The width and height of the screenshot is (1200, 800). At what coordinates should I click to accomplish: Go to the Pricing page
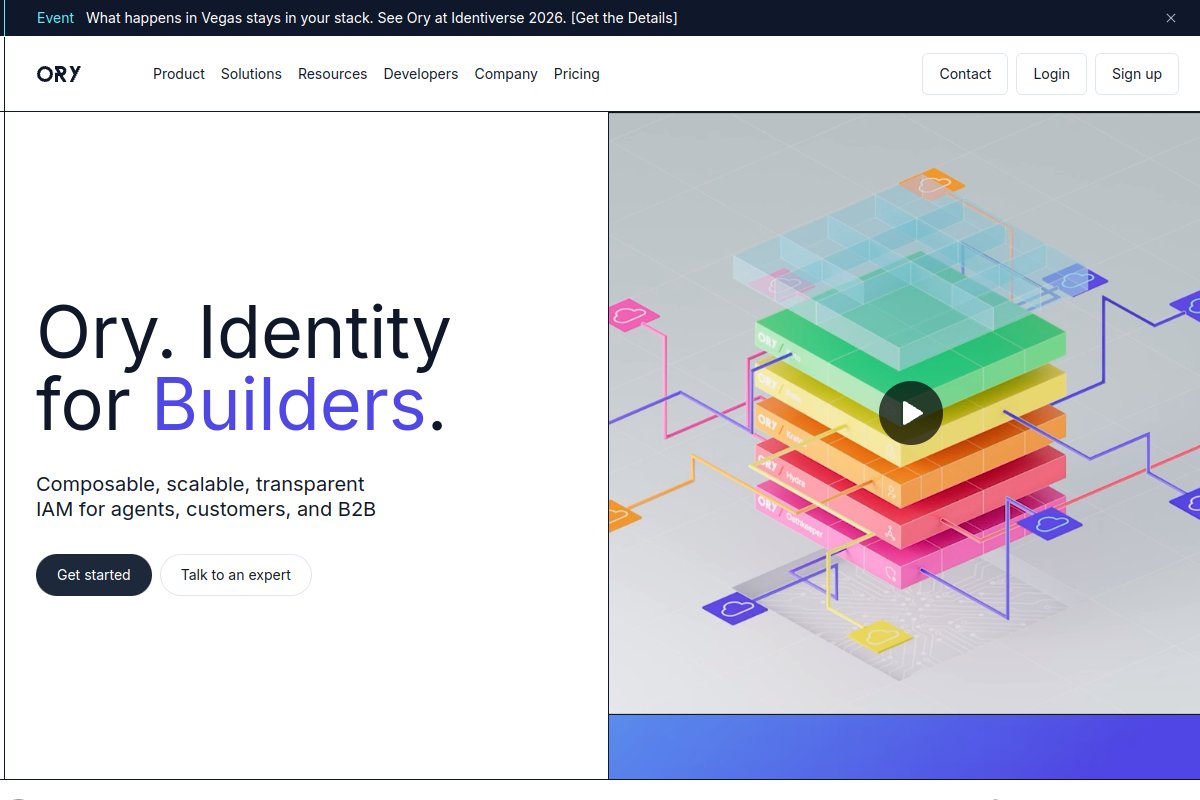point(577,74)
